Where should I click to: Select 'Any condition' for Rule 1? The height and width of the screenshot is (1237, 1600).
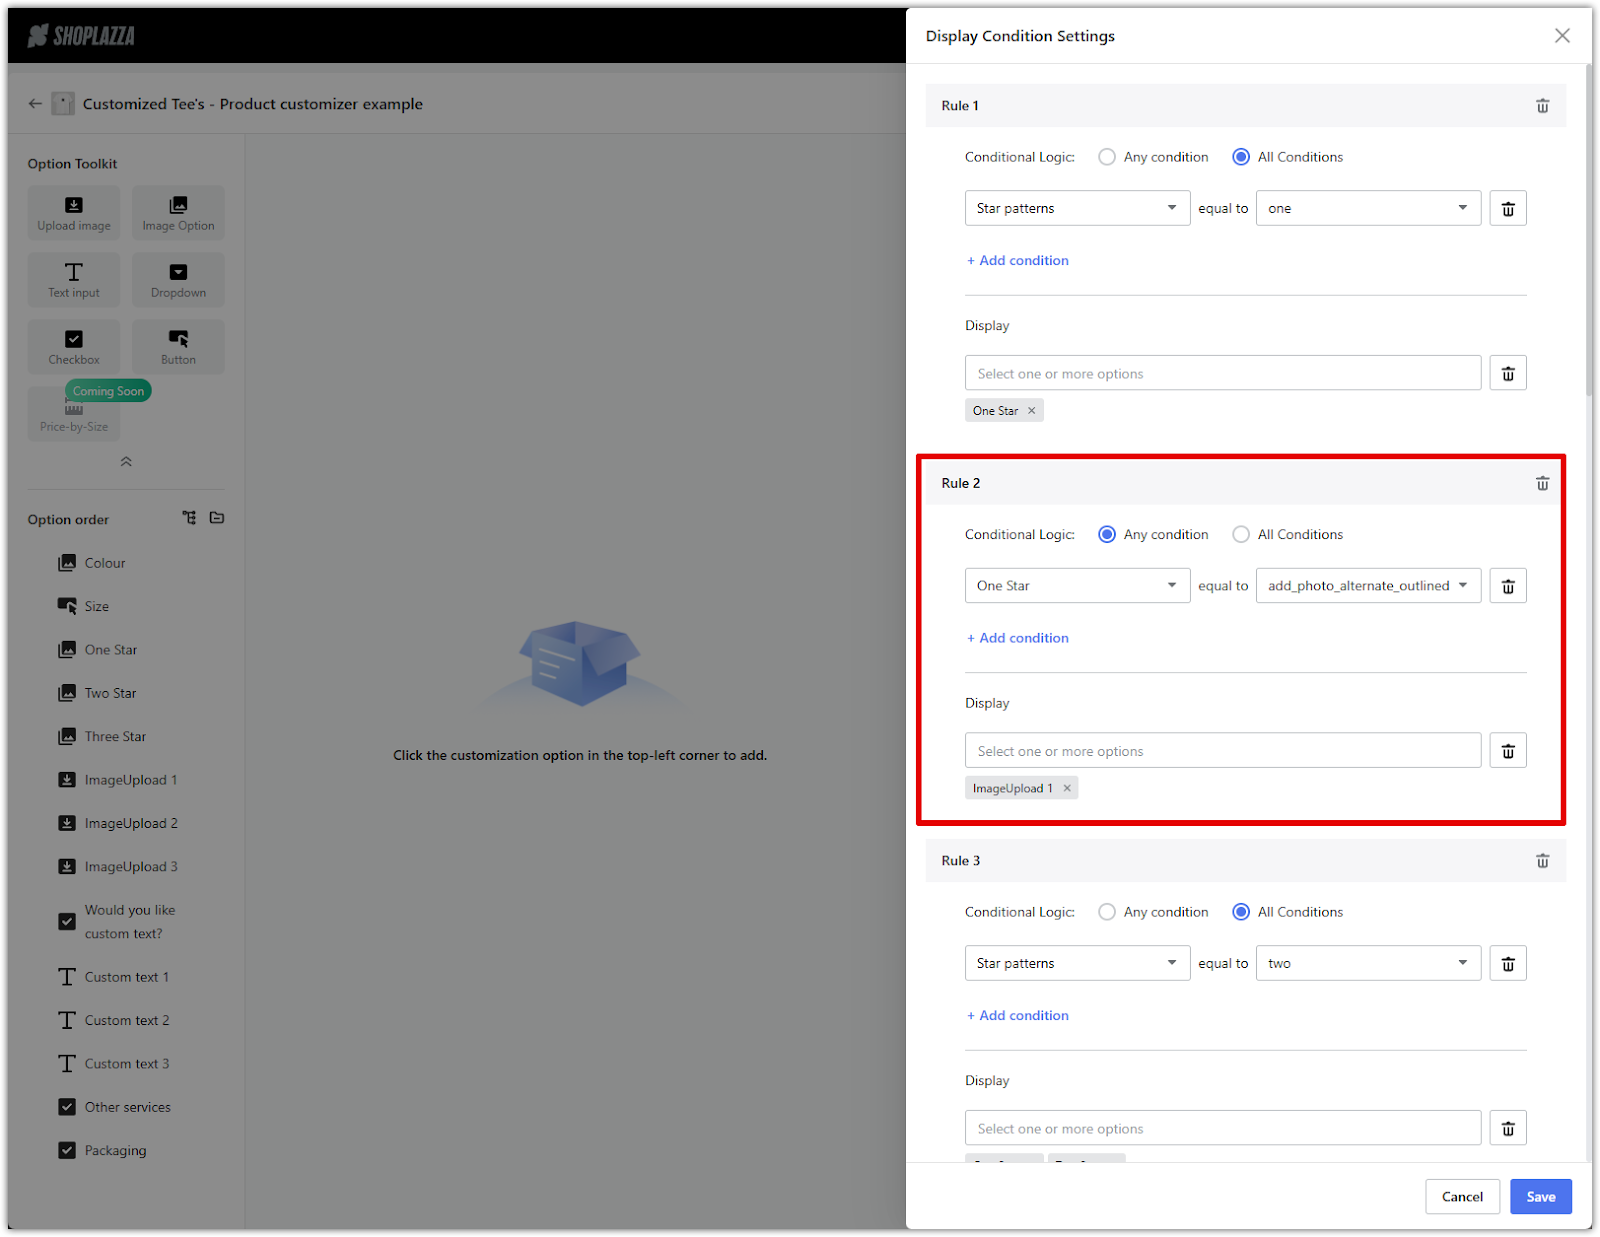(1107, 157)
